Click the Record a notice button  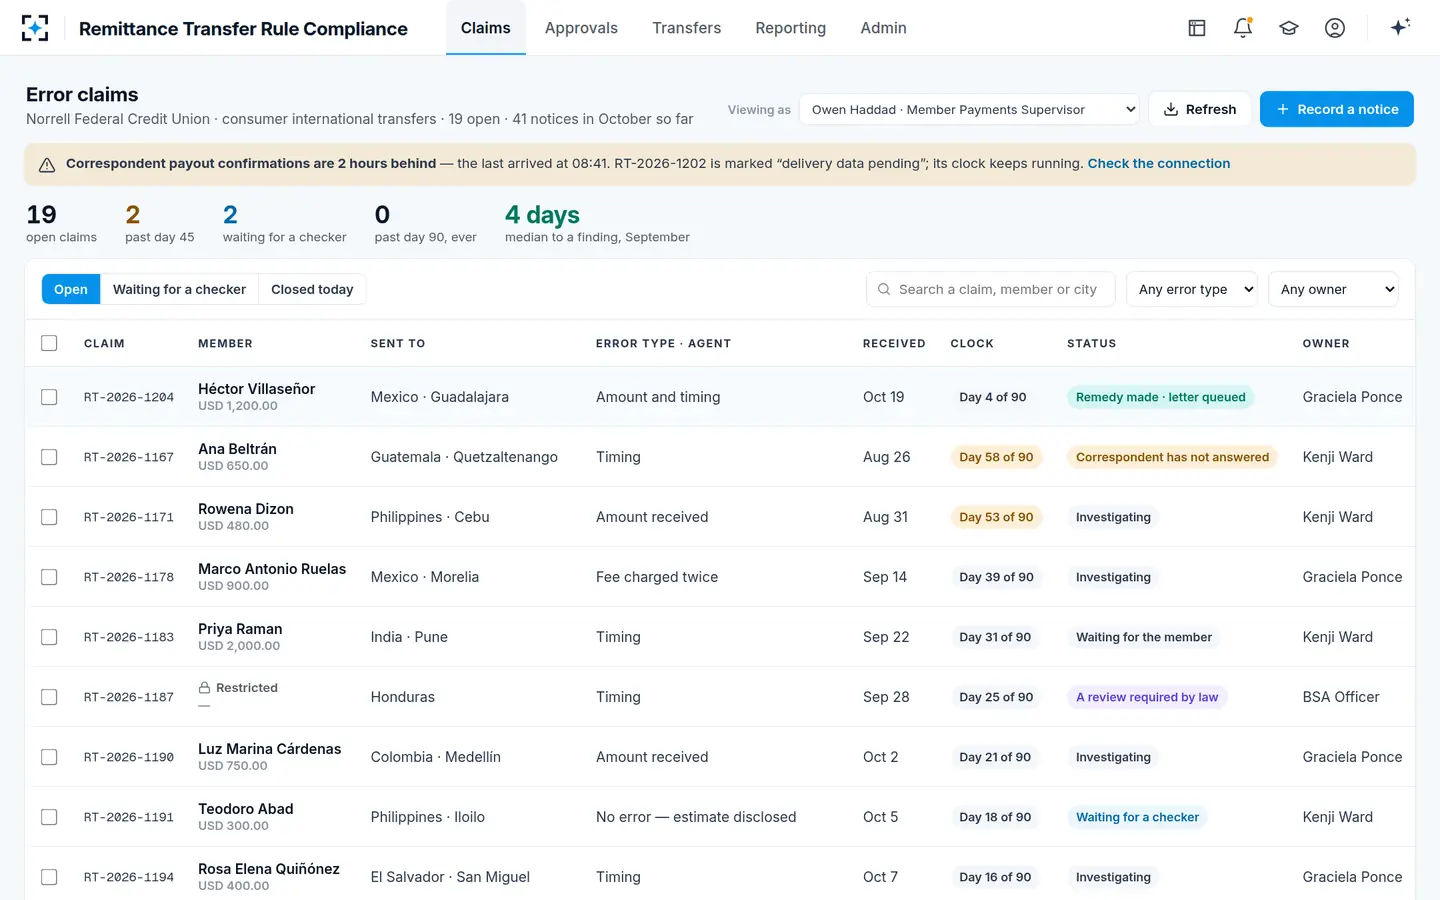[1337, 109]
